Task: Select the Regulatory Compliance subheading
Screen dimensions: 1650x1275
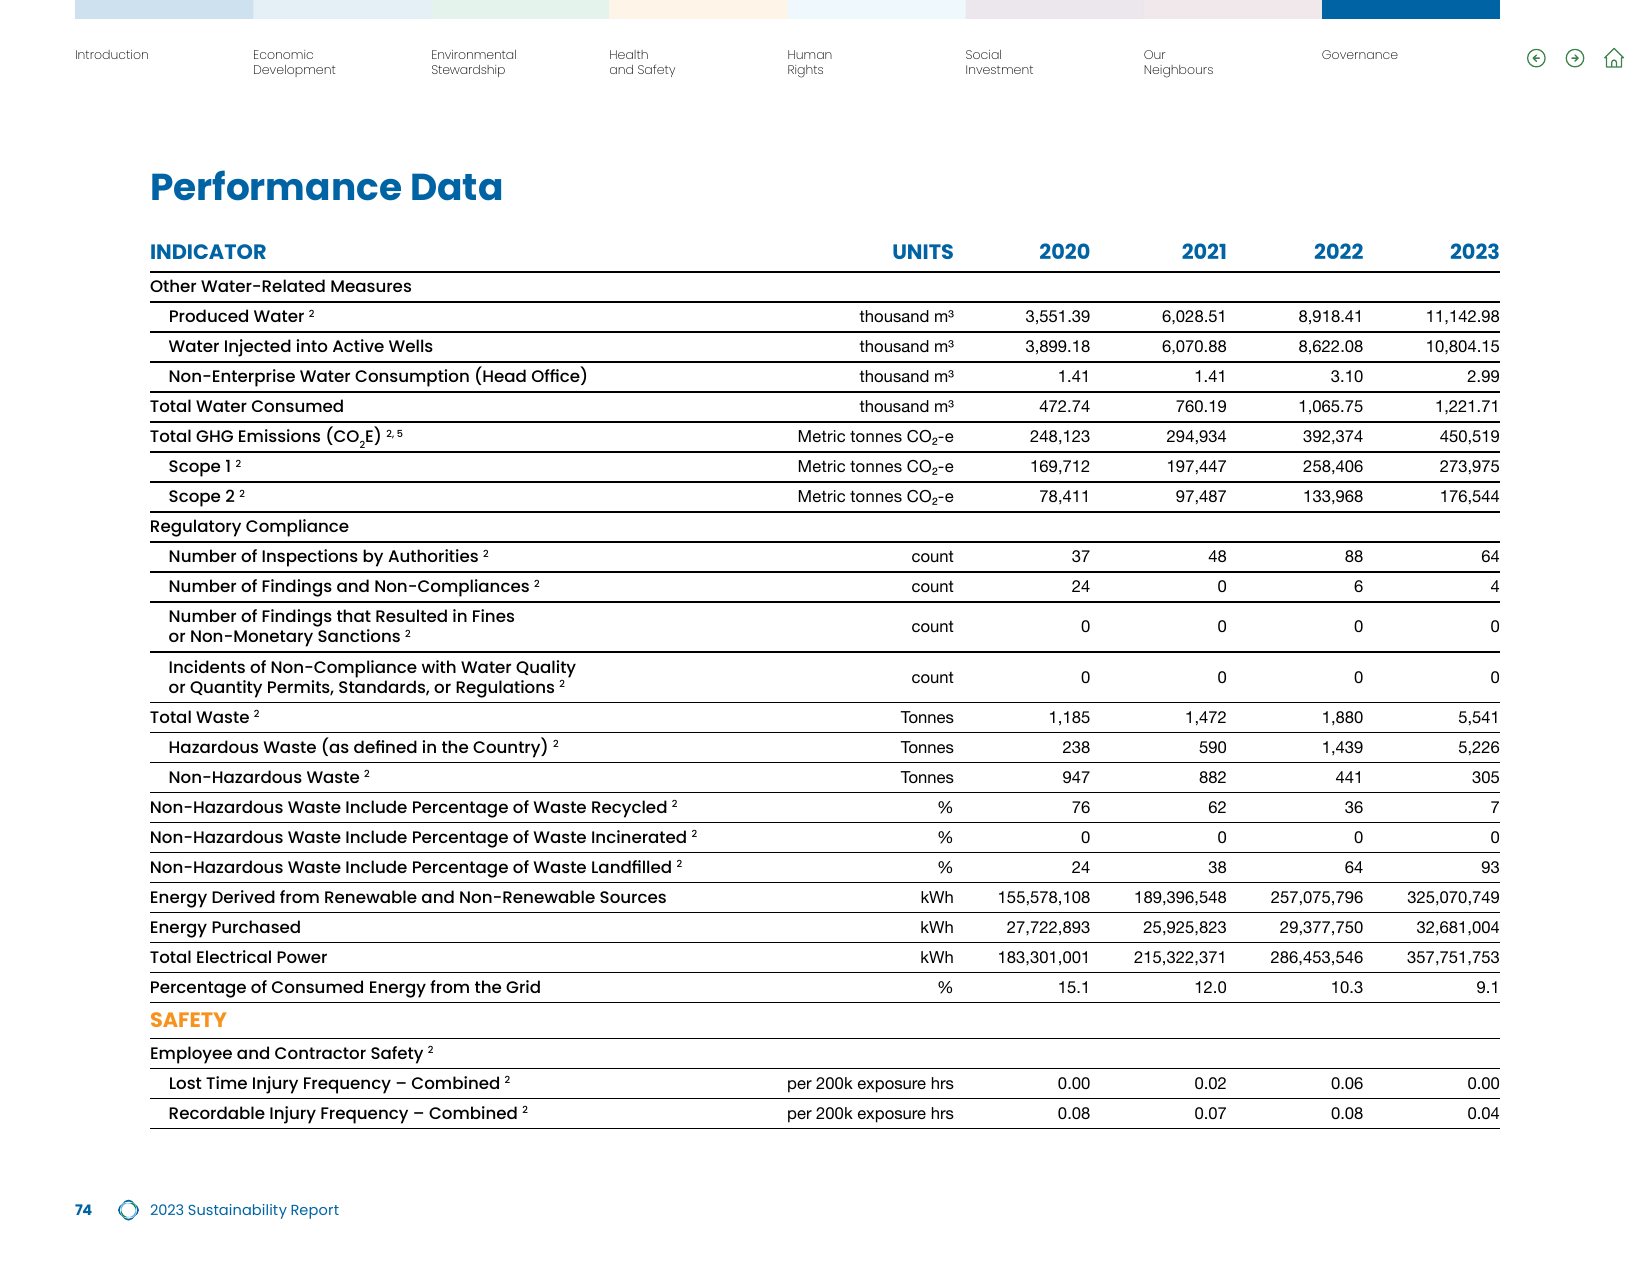Action: [249, 527]
